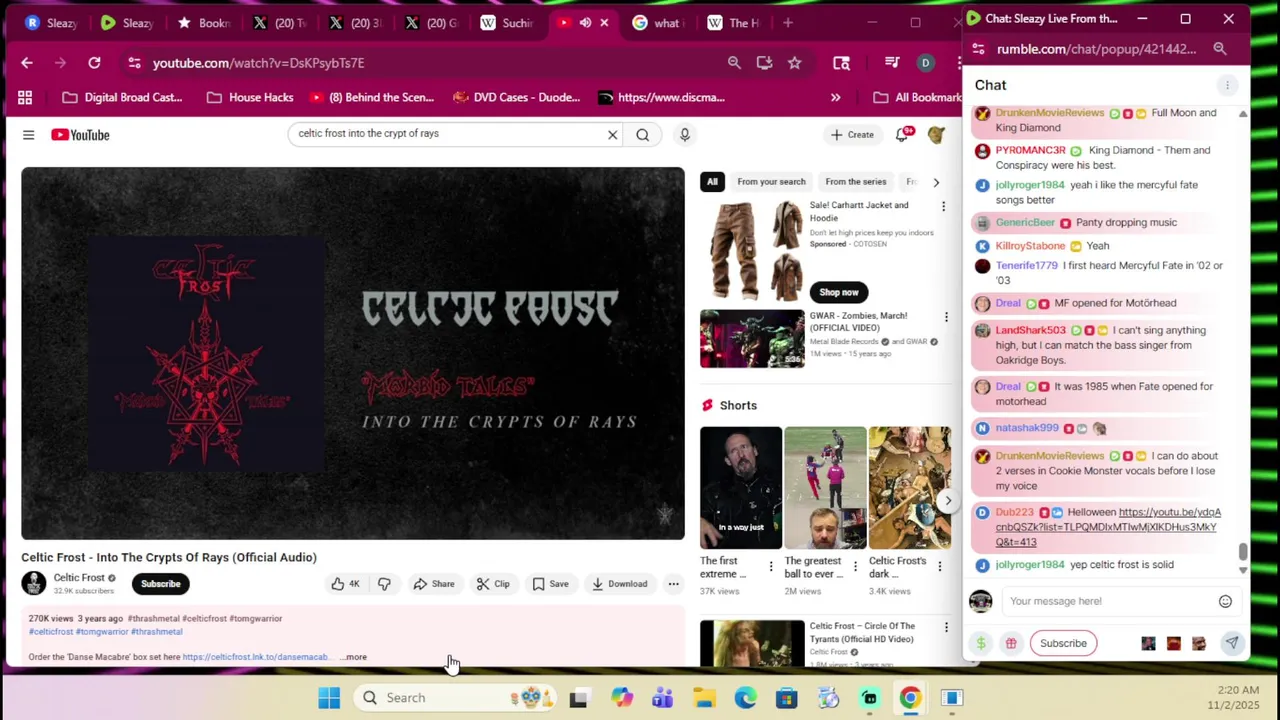Open the emoji picker in Rumble chat
This screenshot has width=1280, height=720.
point(1225,601)
